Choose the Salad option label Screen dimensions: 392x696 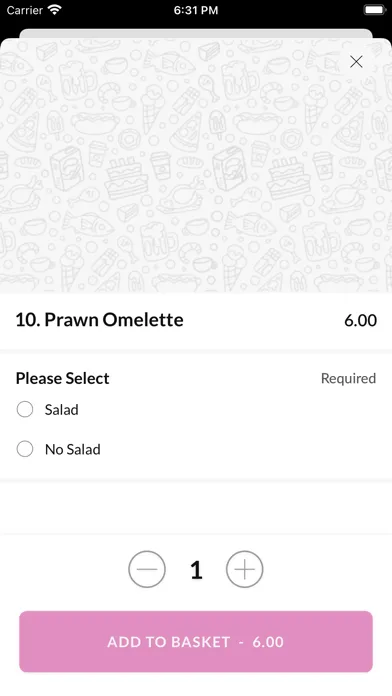[62, 409]
